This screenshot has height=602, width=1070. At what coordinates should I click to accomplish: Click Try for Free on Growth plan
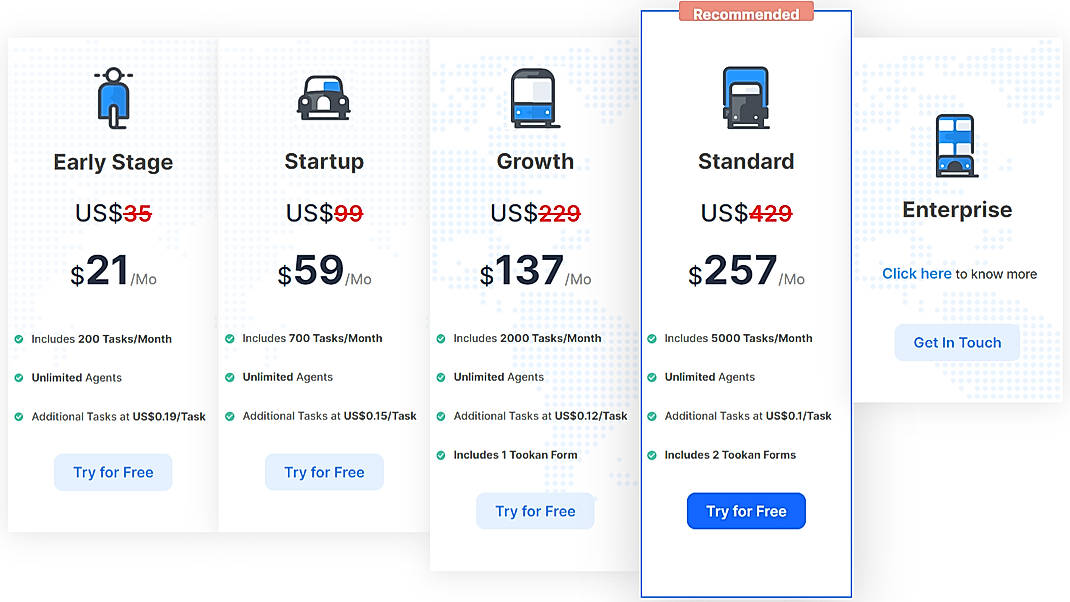(535, 511)
